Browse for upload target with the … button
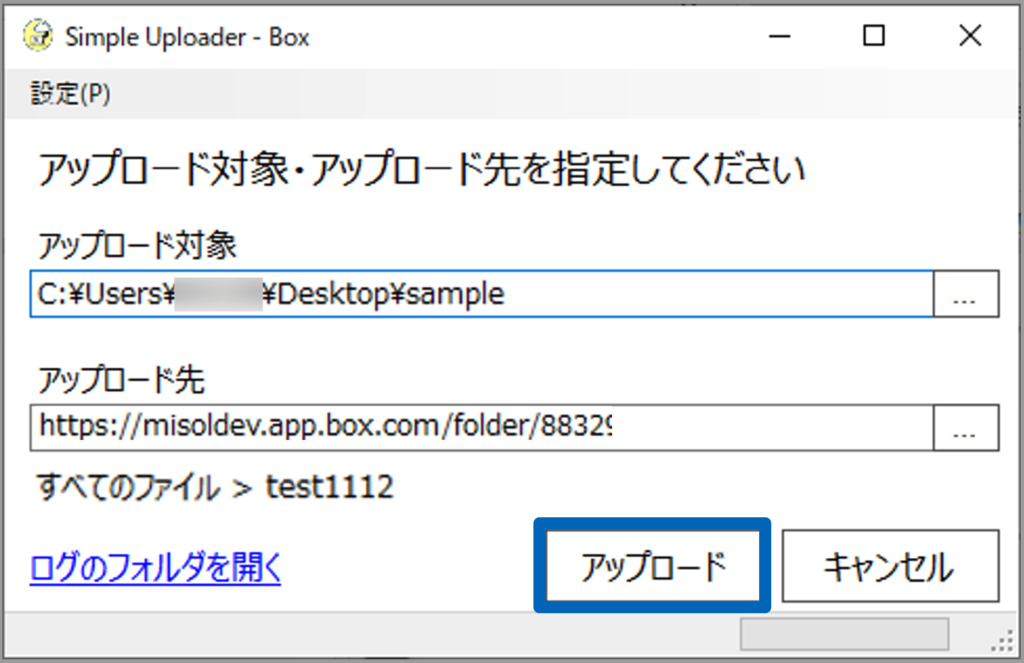The height and width of the screenshot is (663, 1024). tap(965, 294)
